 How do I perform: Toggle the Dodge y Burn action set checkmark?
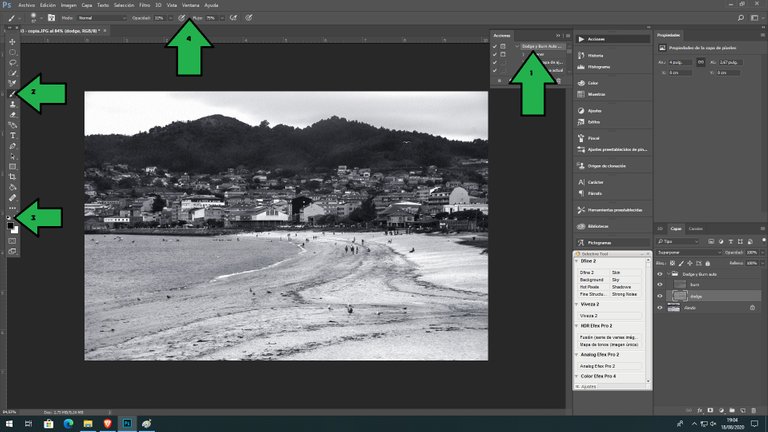495,46
